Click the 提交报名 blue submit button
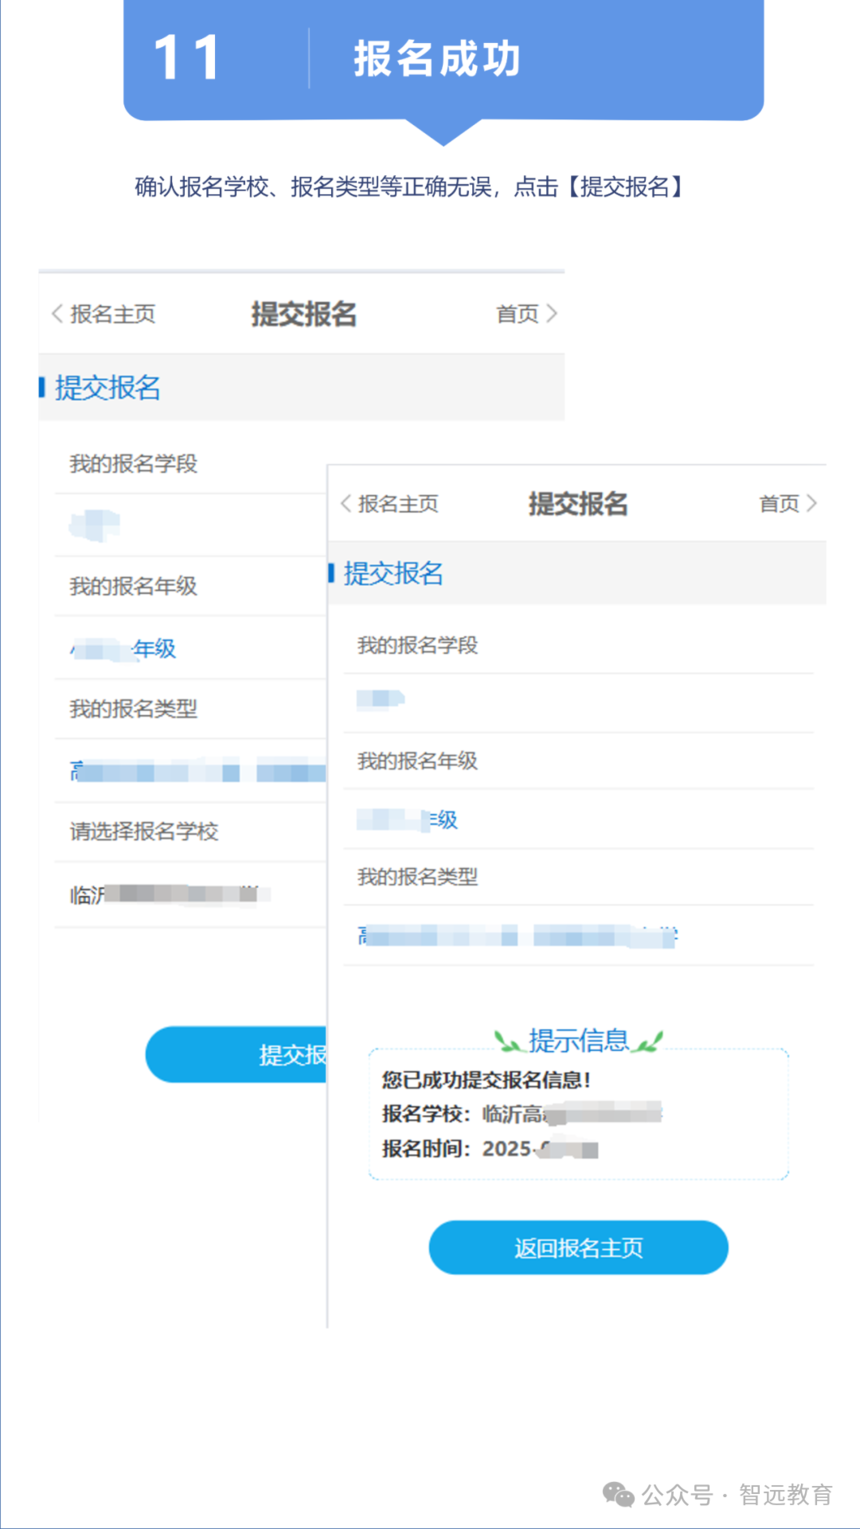860x1529 pixels. pos(237,1054)
